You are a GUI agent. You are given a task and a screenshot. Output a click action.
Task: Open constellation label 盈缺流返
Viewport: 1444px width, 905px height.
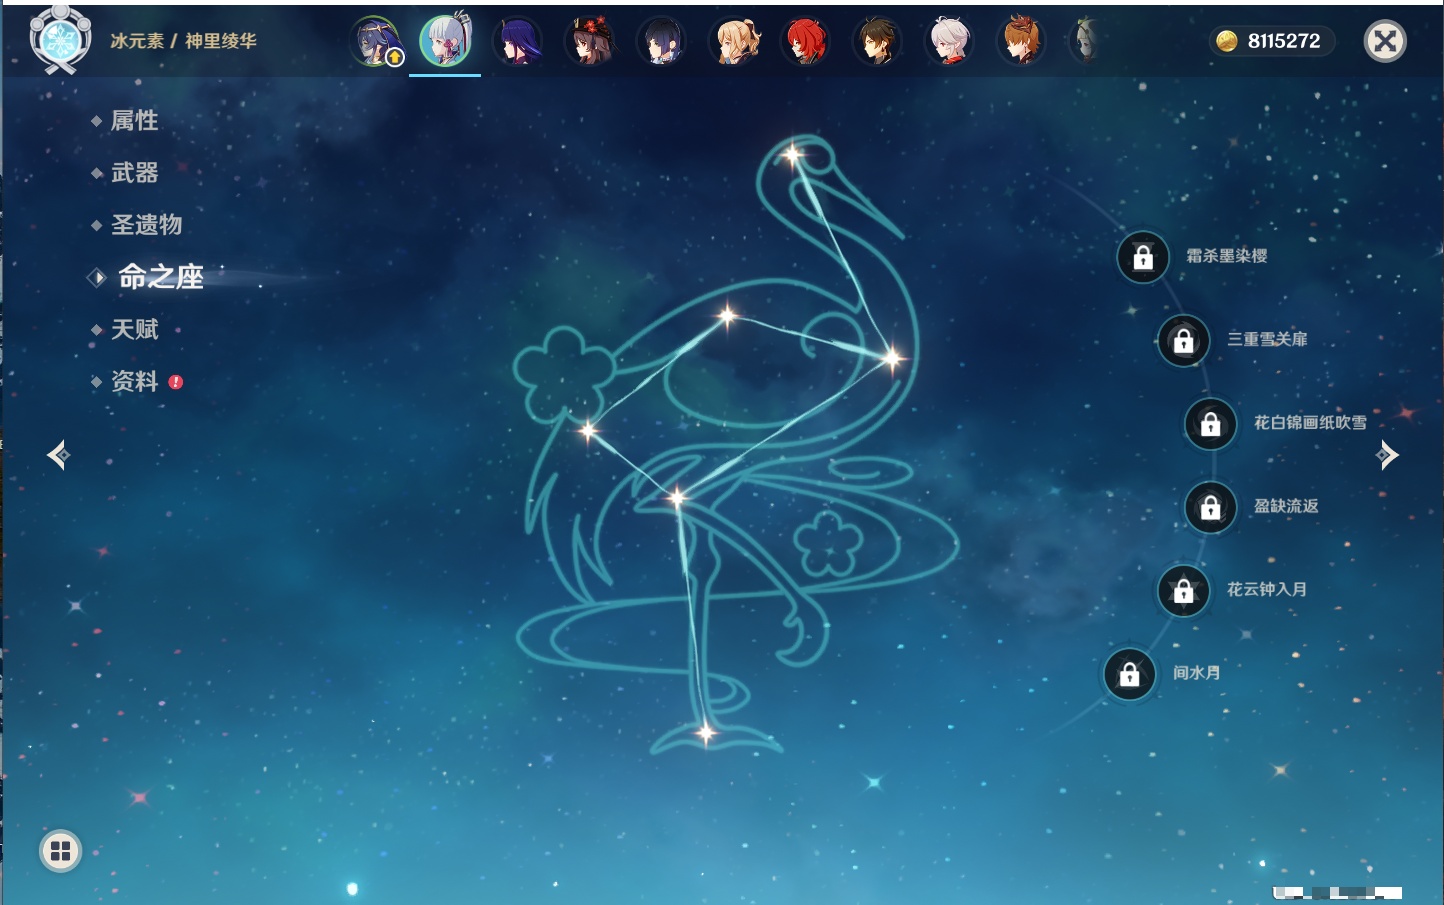(1286, 506)
